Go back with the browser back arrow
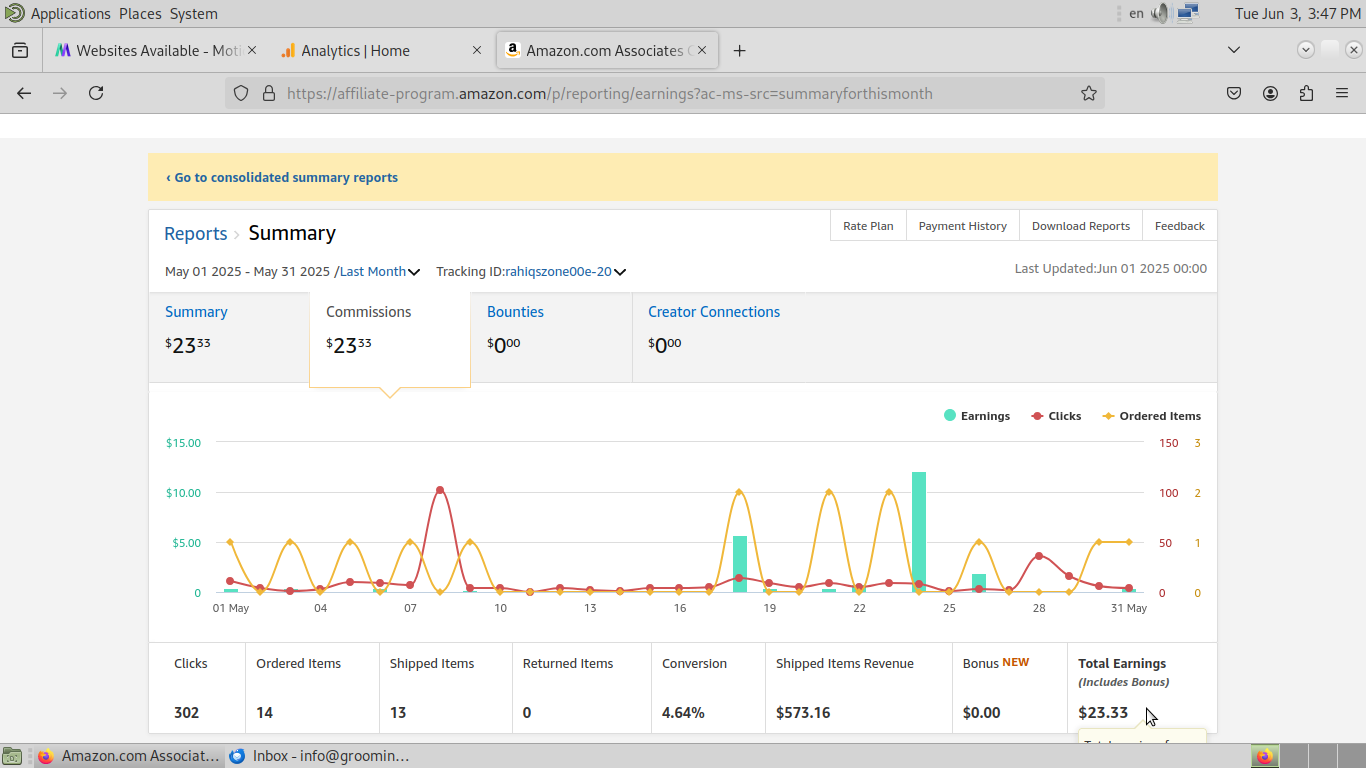Viewport: 1366px width, 768px height. pyautogui.click(x=24, y=93)
